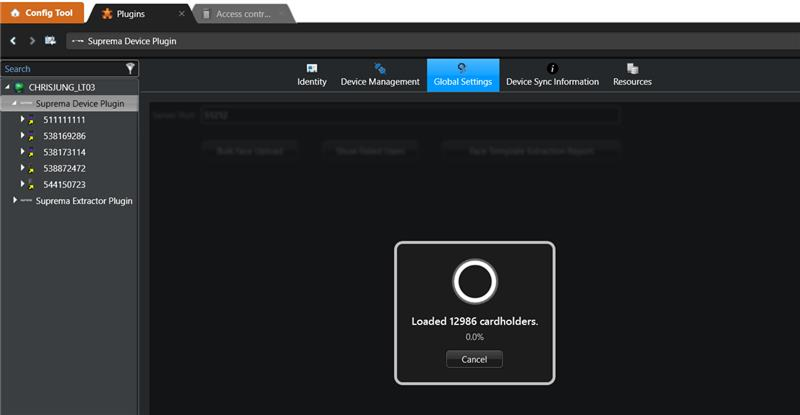Open the Device Management tab
The height and width of the screenshot is (415, 800).
(x=380, y=75)
